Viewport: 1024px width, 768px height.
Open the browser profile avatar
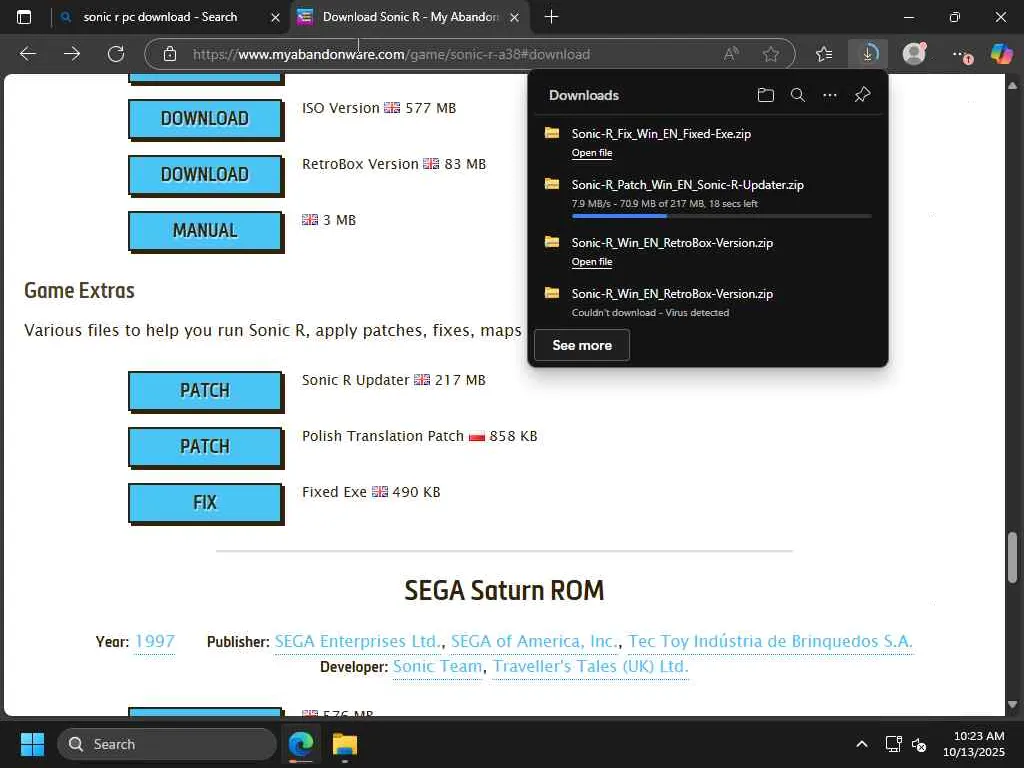click(x=914, y=54)
